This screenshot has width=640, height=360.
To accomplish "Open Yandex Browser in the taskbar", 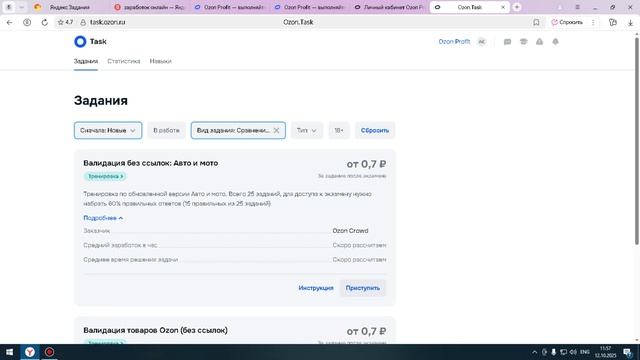I will click(30, 352).
